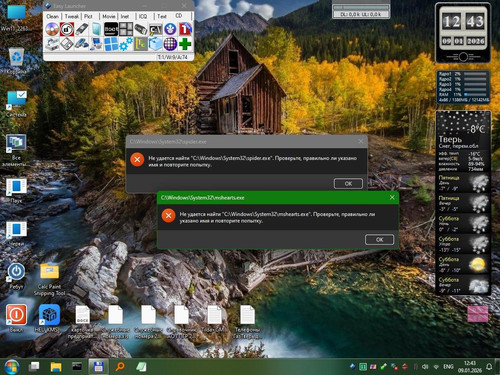The height and width of the screenshot is (375, 500).
Task: Launch the red number 1 icon
Action: [x=185, y=29]
